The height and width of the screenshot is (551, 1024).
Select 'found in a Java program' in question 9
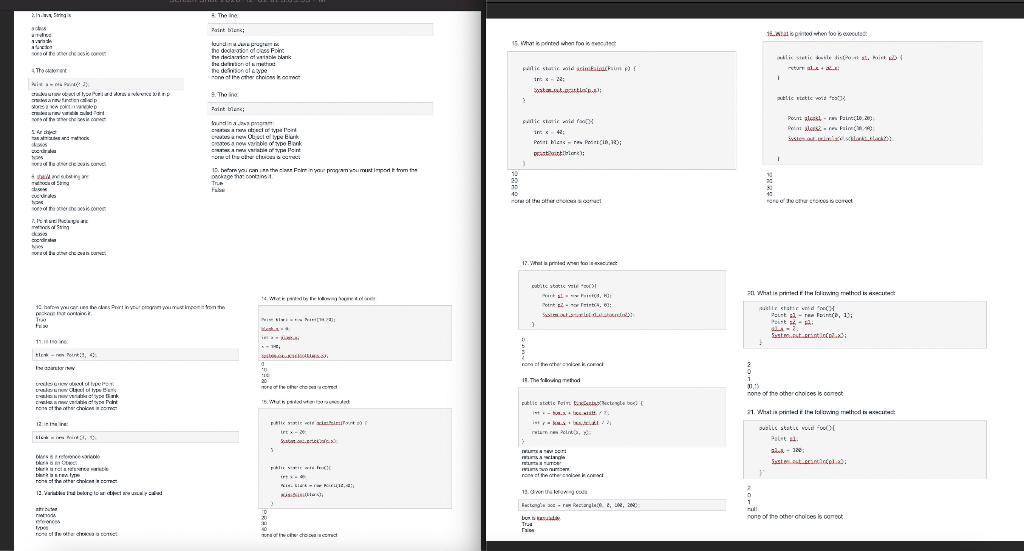(242, 123)
